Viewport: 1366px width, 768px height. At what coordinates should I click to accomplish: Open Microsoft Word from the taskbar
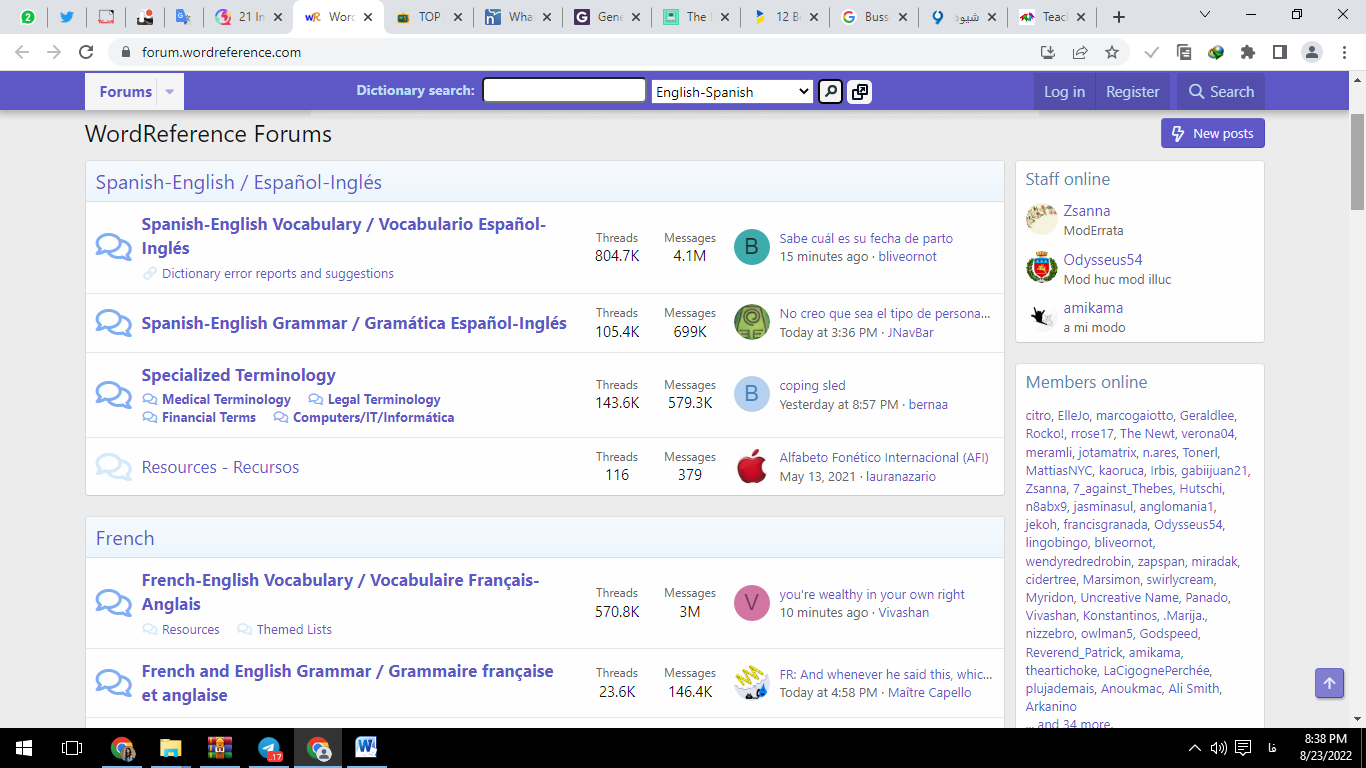click(366, 748)
